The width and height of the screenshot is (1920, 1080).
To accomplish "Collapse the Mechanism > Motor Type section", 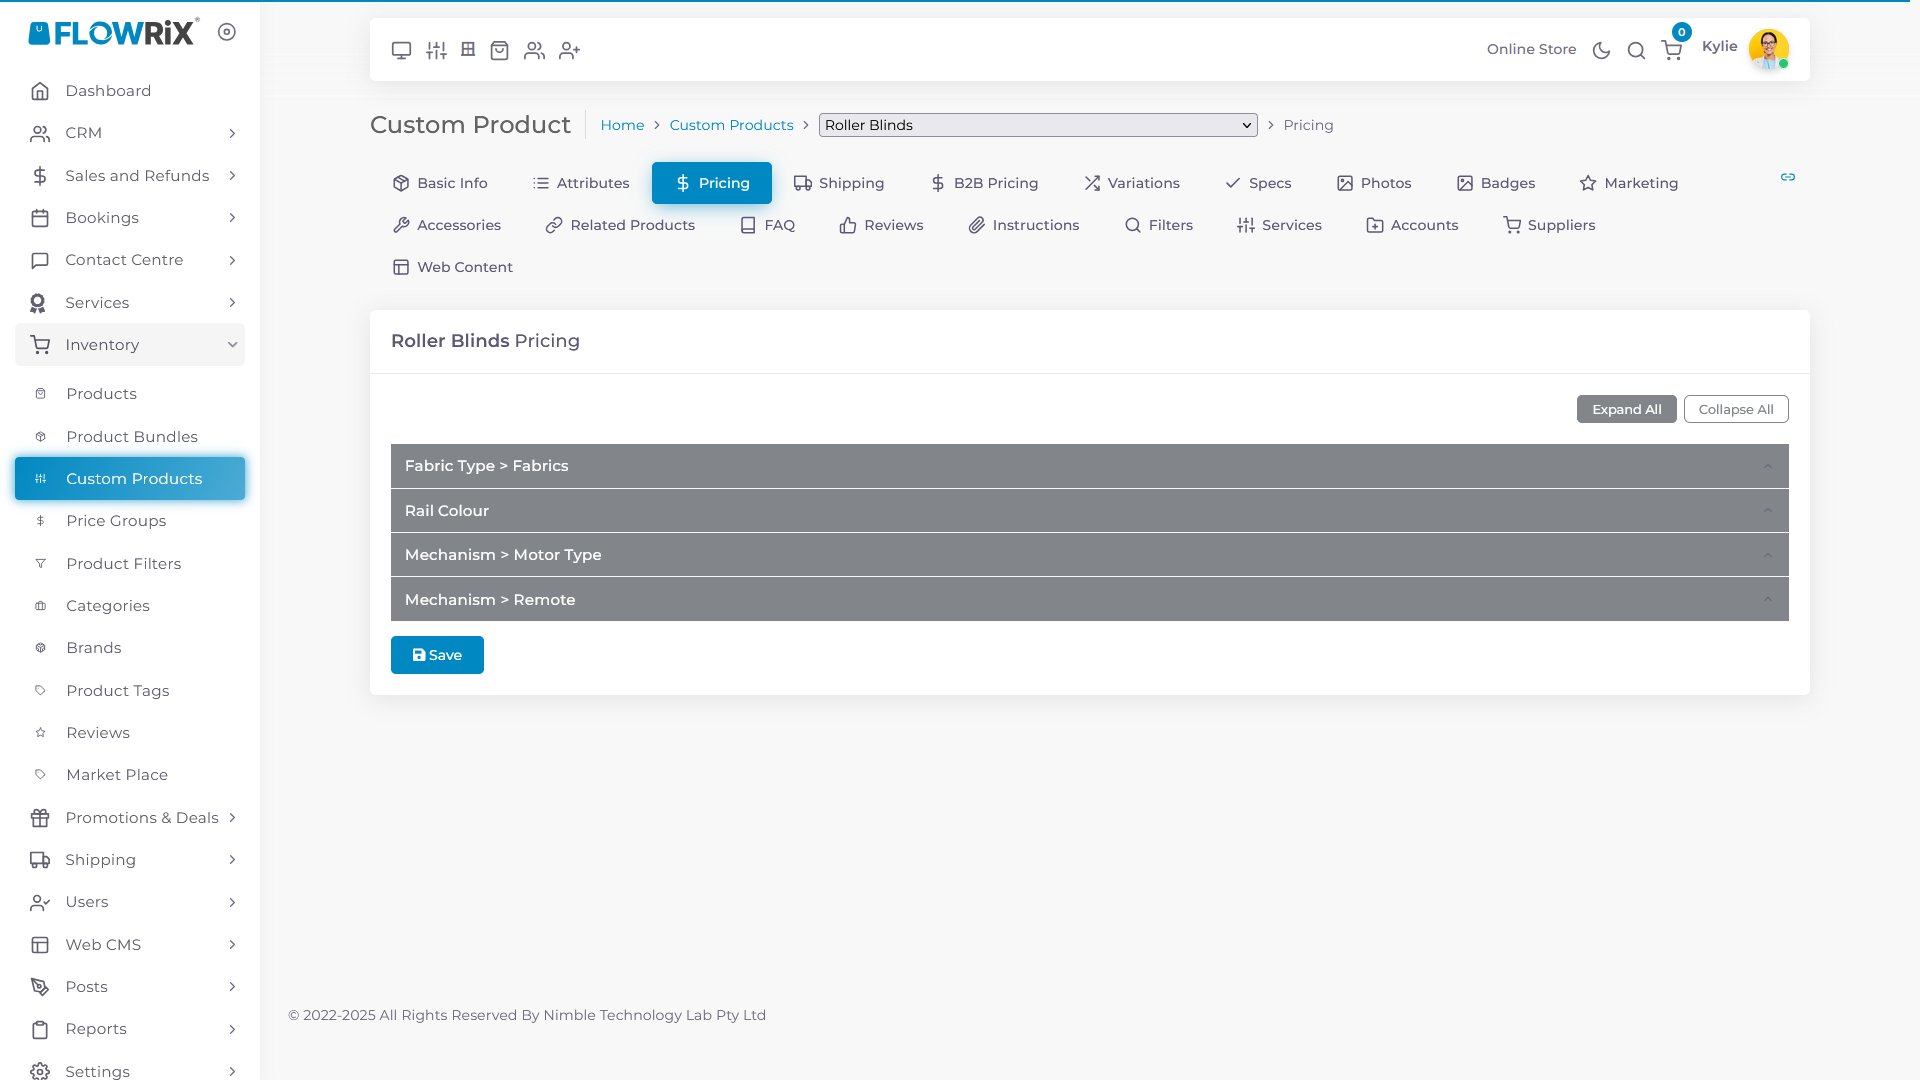I will point(1766,554).
